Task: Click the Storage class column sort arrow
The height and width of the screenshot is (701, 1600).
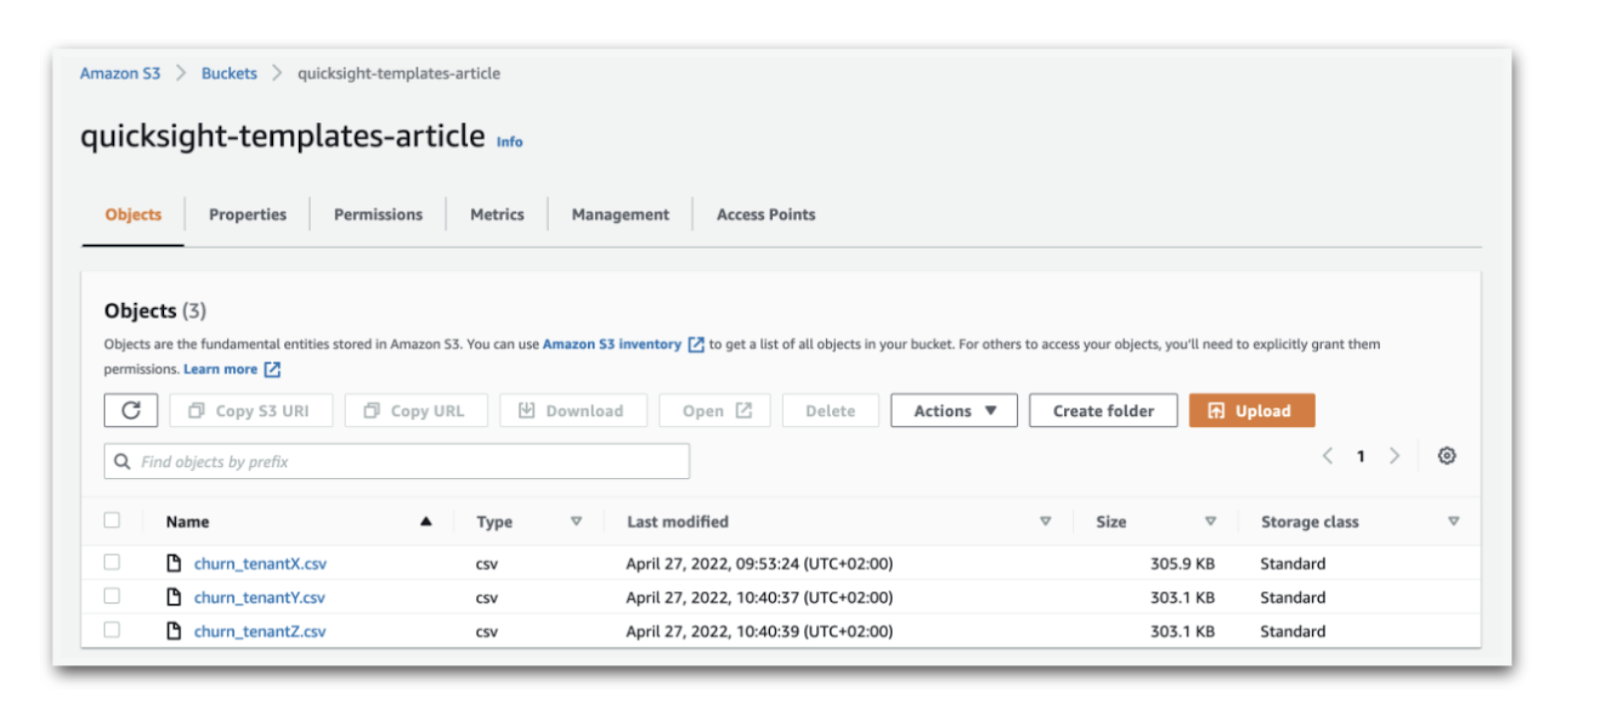Action: coord(1453,521)
